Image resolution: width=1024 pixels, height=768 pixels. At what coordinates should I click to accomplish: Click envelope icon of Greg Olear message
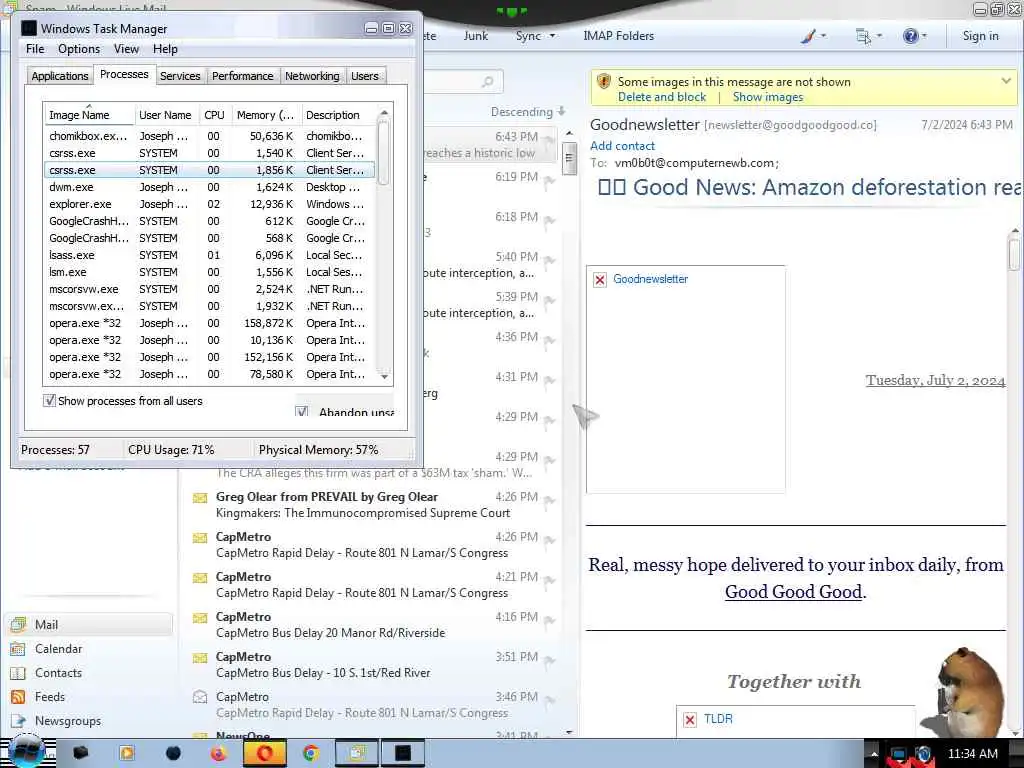point(200,498)
